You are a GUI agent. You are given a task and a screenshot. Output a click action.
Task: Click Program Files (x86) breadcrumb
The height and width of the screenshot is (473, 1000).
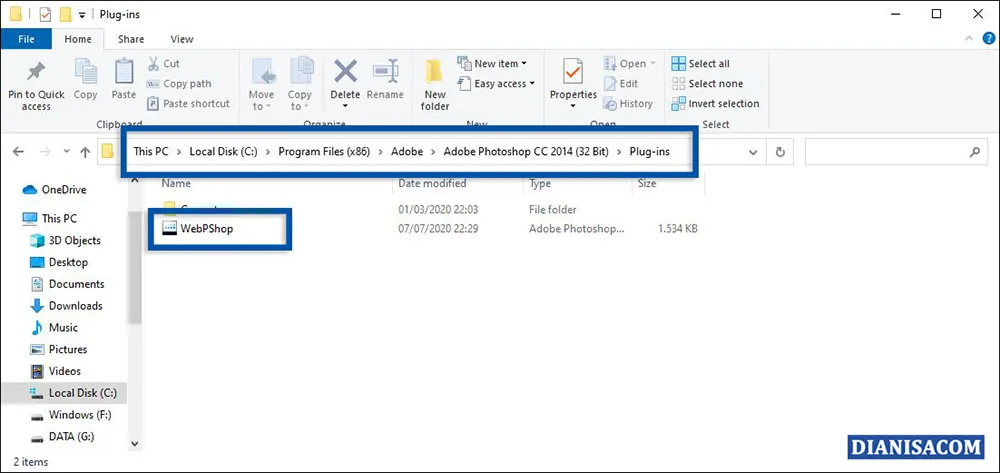coord(324,152)
